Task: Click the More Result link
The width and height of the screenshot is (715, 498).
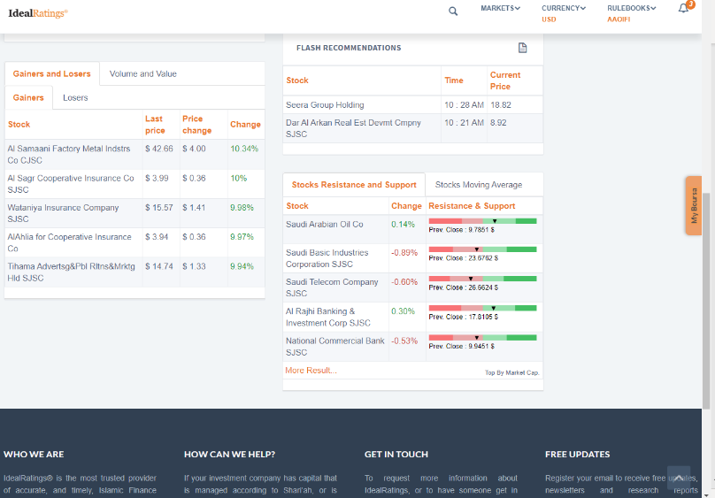Action: 311,370
